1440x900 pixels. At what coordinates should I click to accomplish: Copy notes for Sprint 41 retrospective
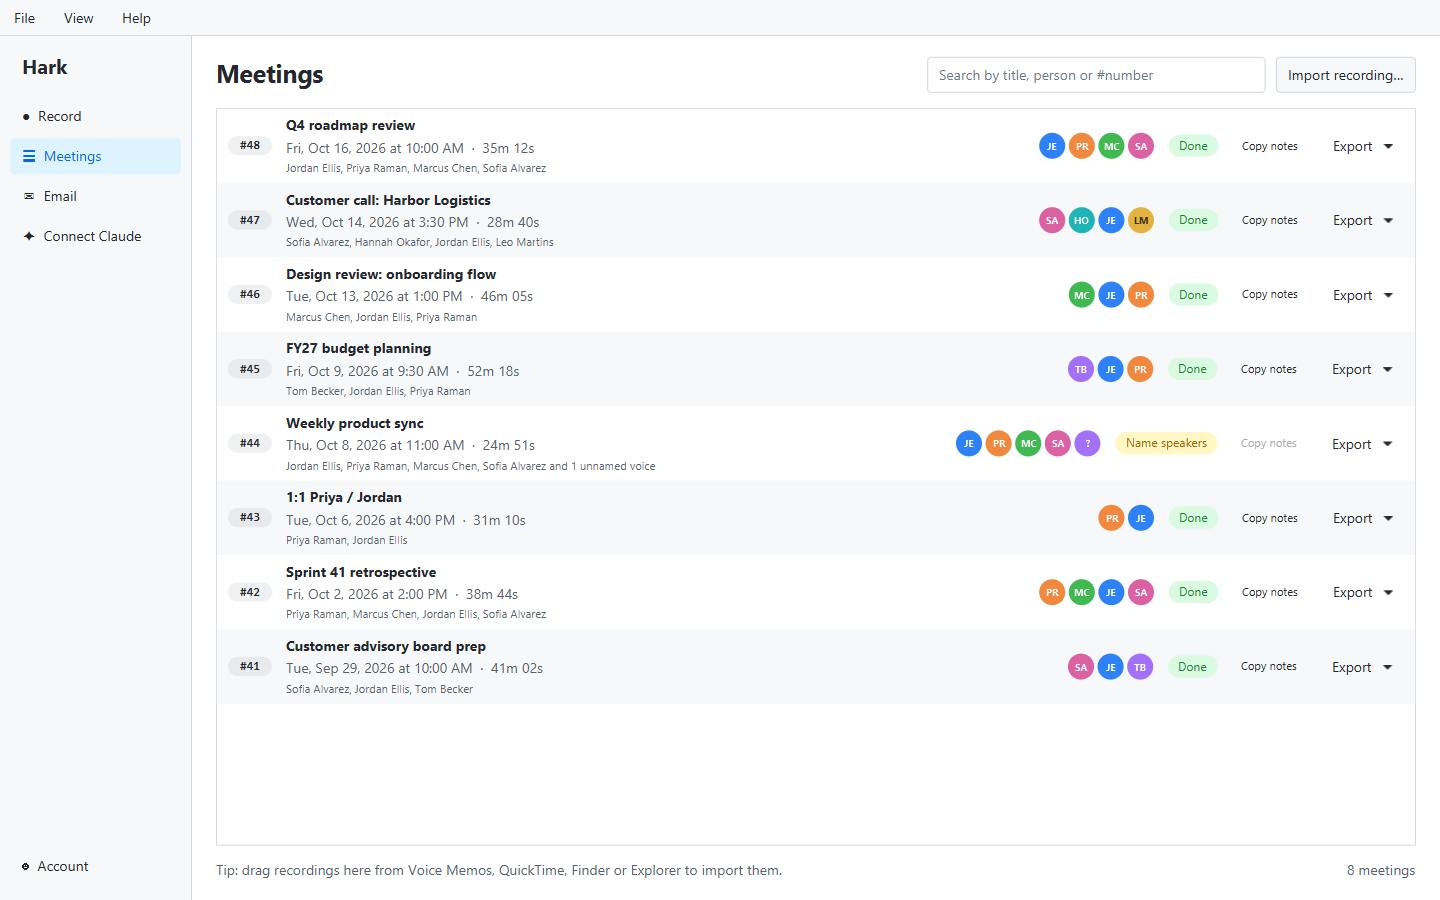tap(1270, 592)
